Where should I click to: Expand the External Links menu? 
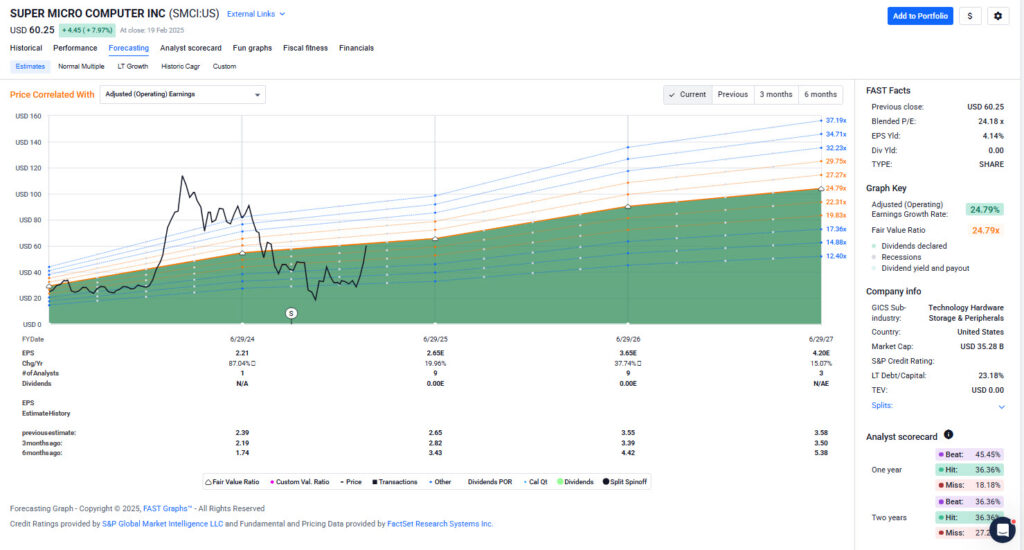[256, 14]
